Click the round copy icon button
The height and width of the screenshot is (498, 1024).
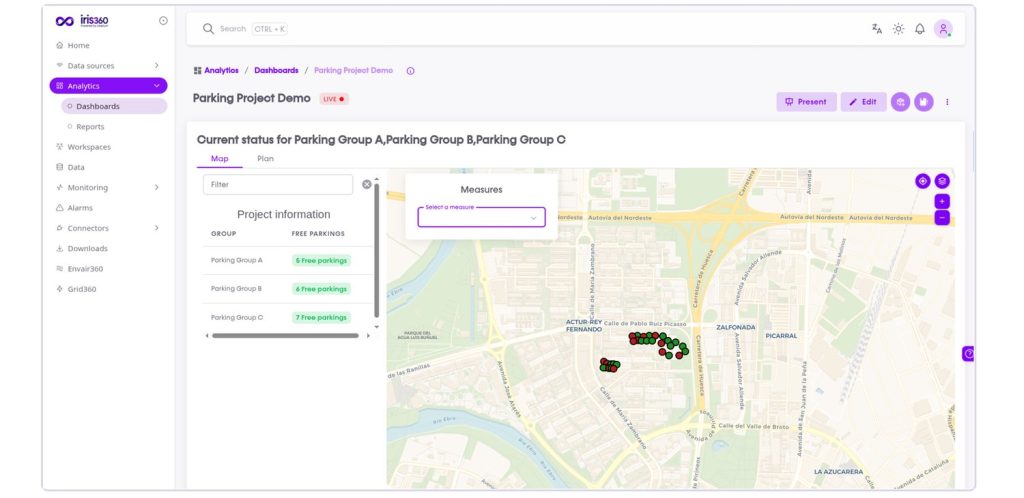point(923,102)
